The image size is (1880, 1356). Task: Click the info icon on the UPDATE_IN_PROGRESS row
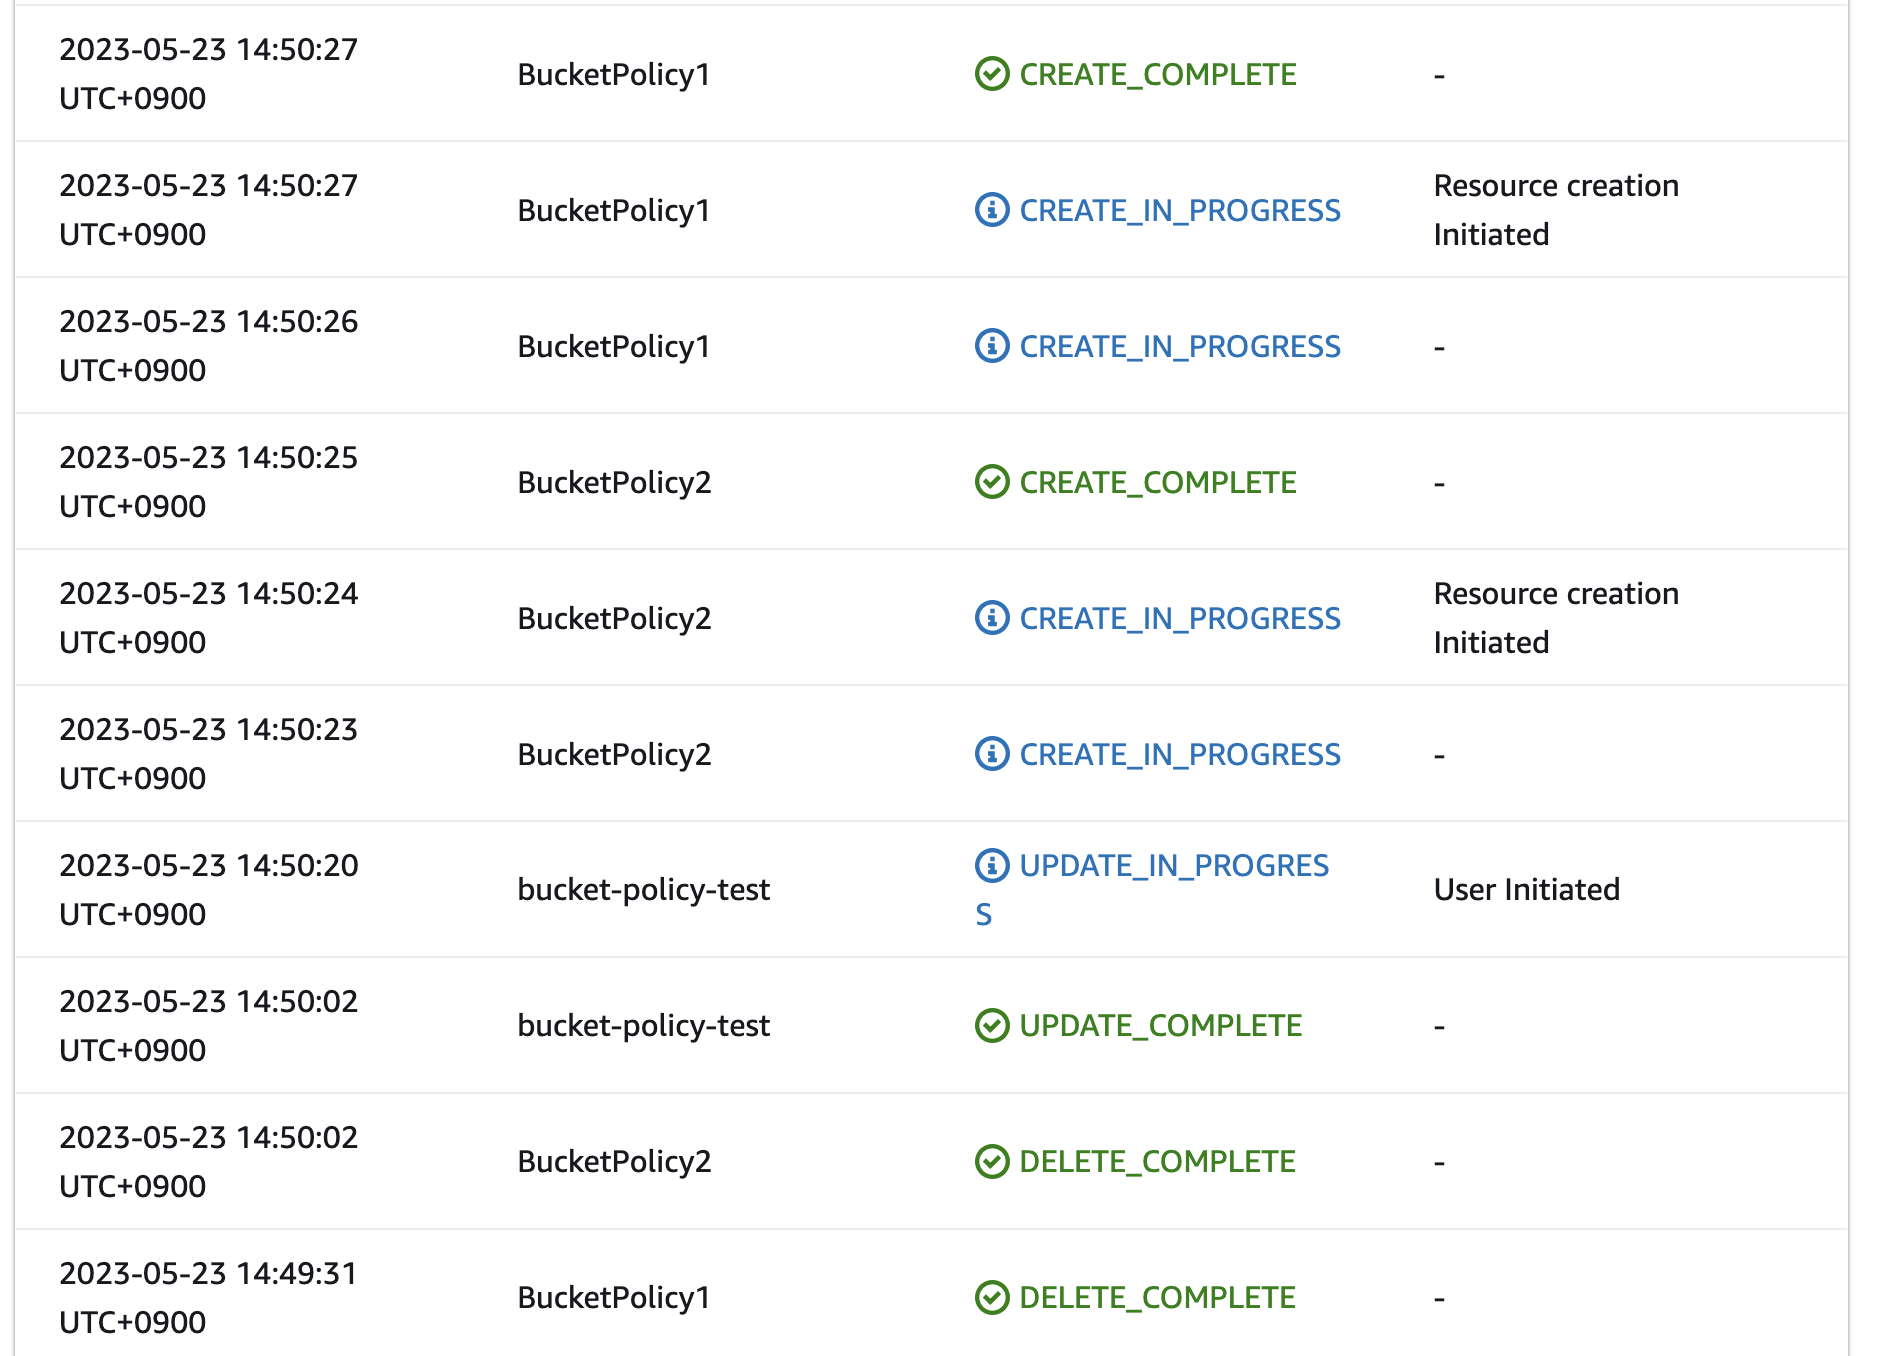[x=990, y=865]
